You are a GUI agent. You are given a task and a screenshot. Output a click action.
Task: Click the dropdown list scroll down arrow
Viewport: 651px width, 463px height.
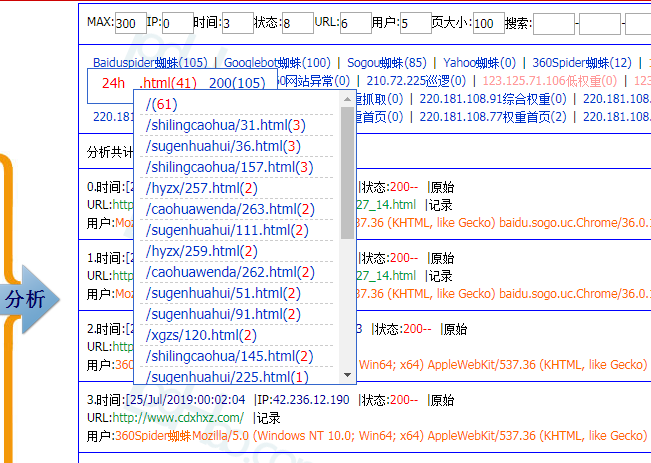[x=348, y=375]
